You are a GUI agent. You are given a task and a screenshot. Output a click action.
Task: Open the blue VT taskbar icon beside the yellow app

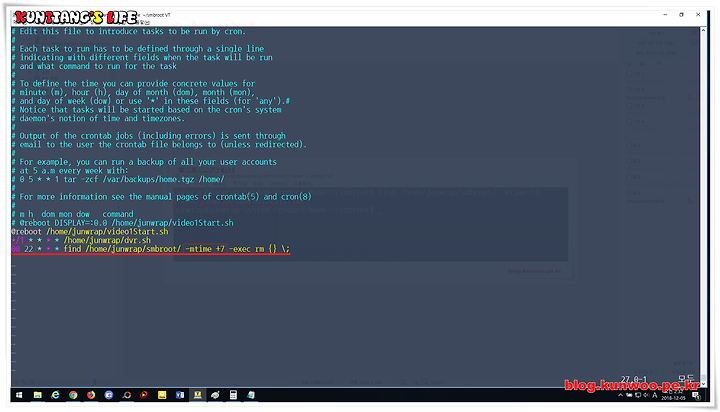click(x=180, y=395)
